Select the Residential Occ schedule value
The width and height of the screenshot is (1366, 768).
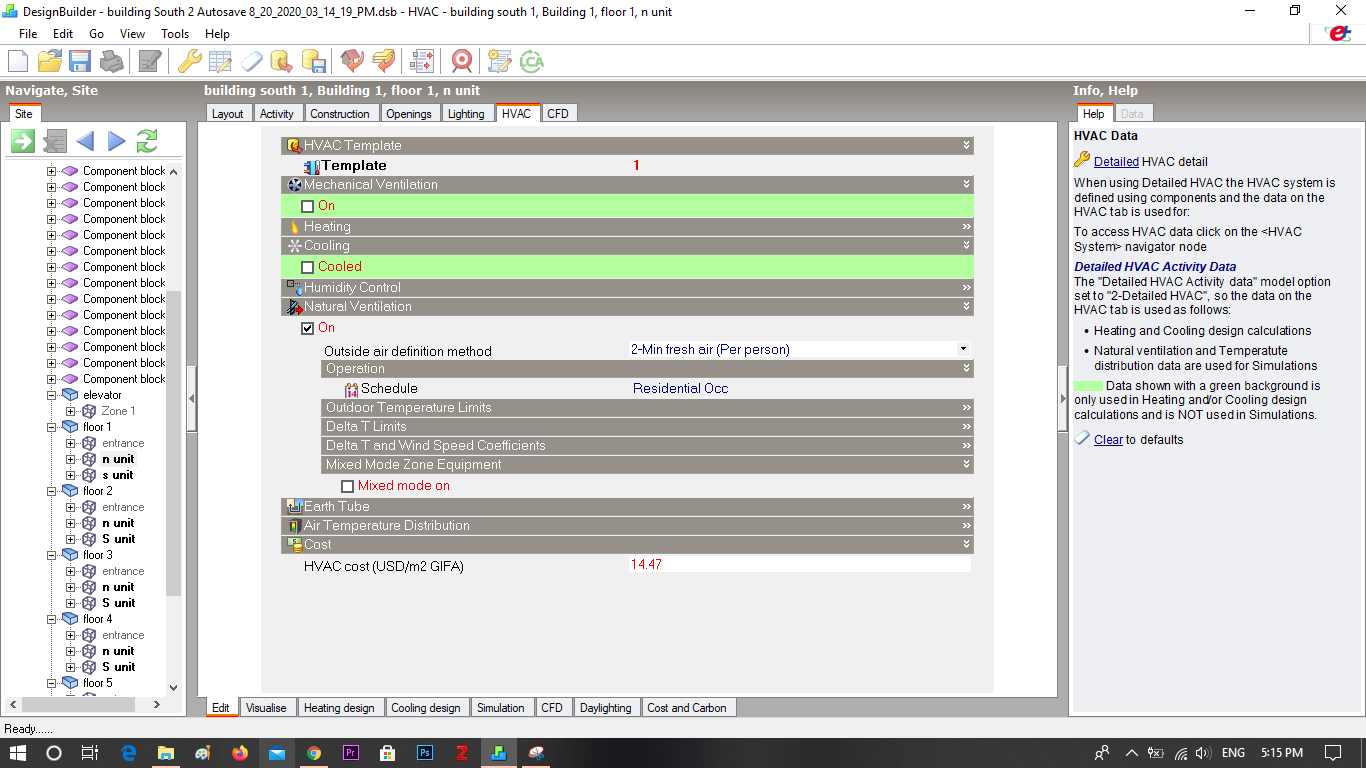681,389
